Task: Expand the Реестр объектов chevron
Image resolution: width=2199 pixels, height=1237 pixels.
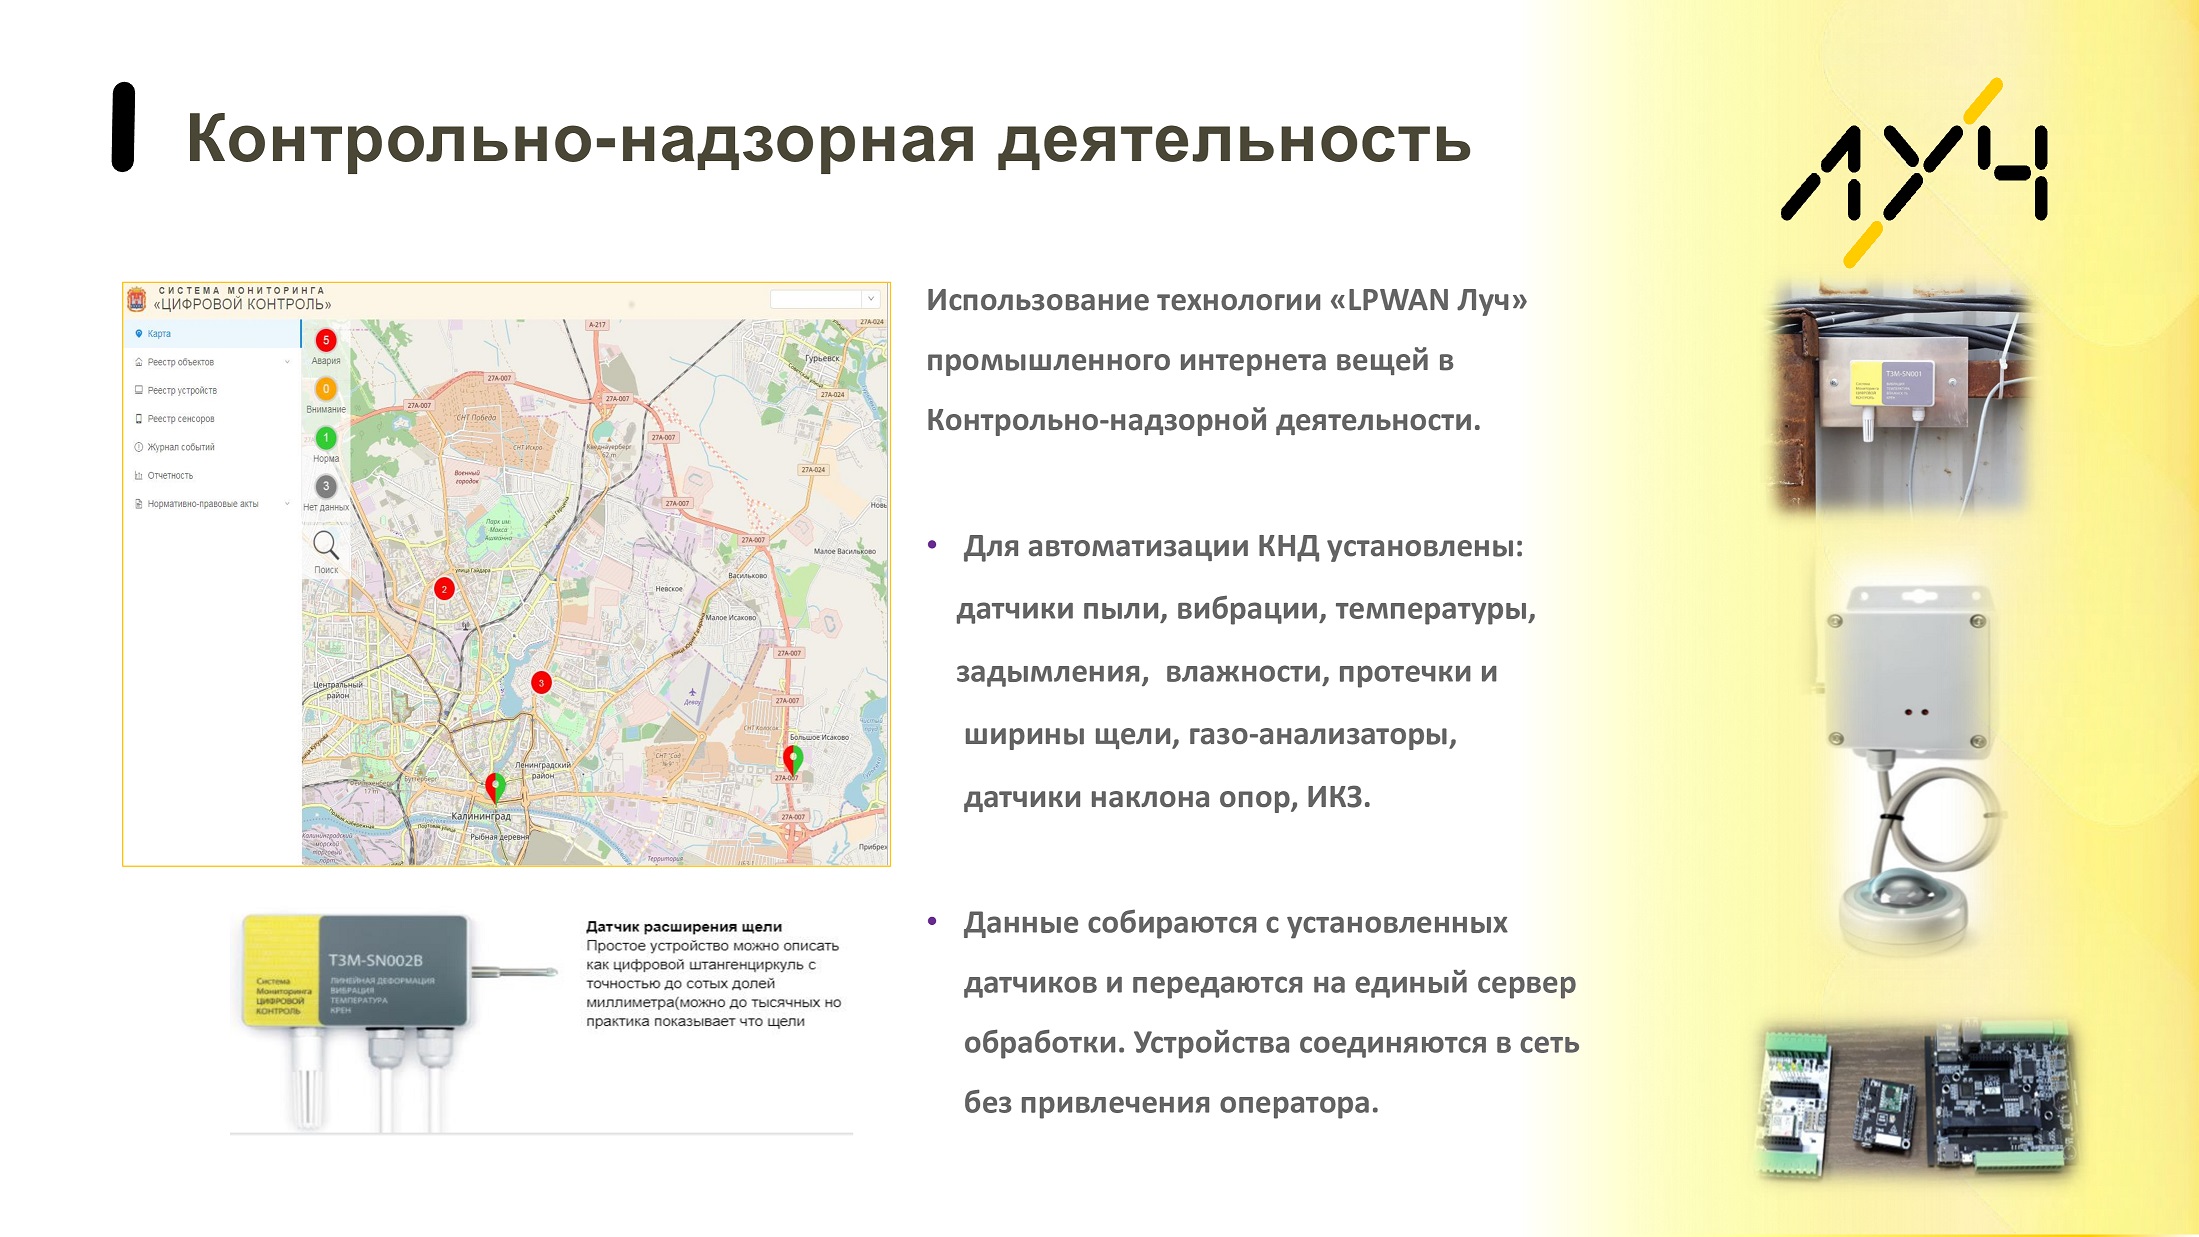Action: [287, 362]
